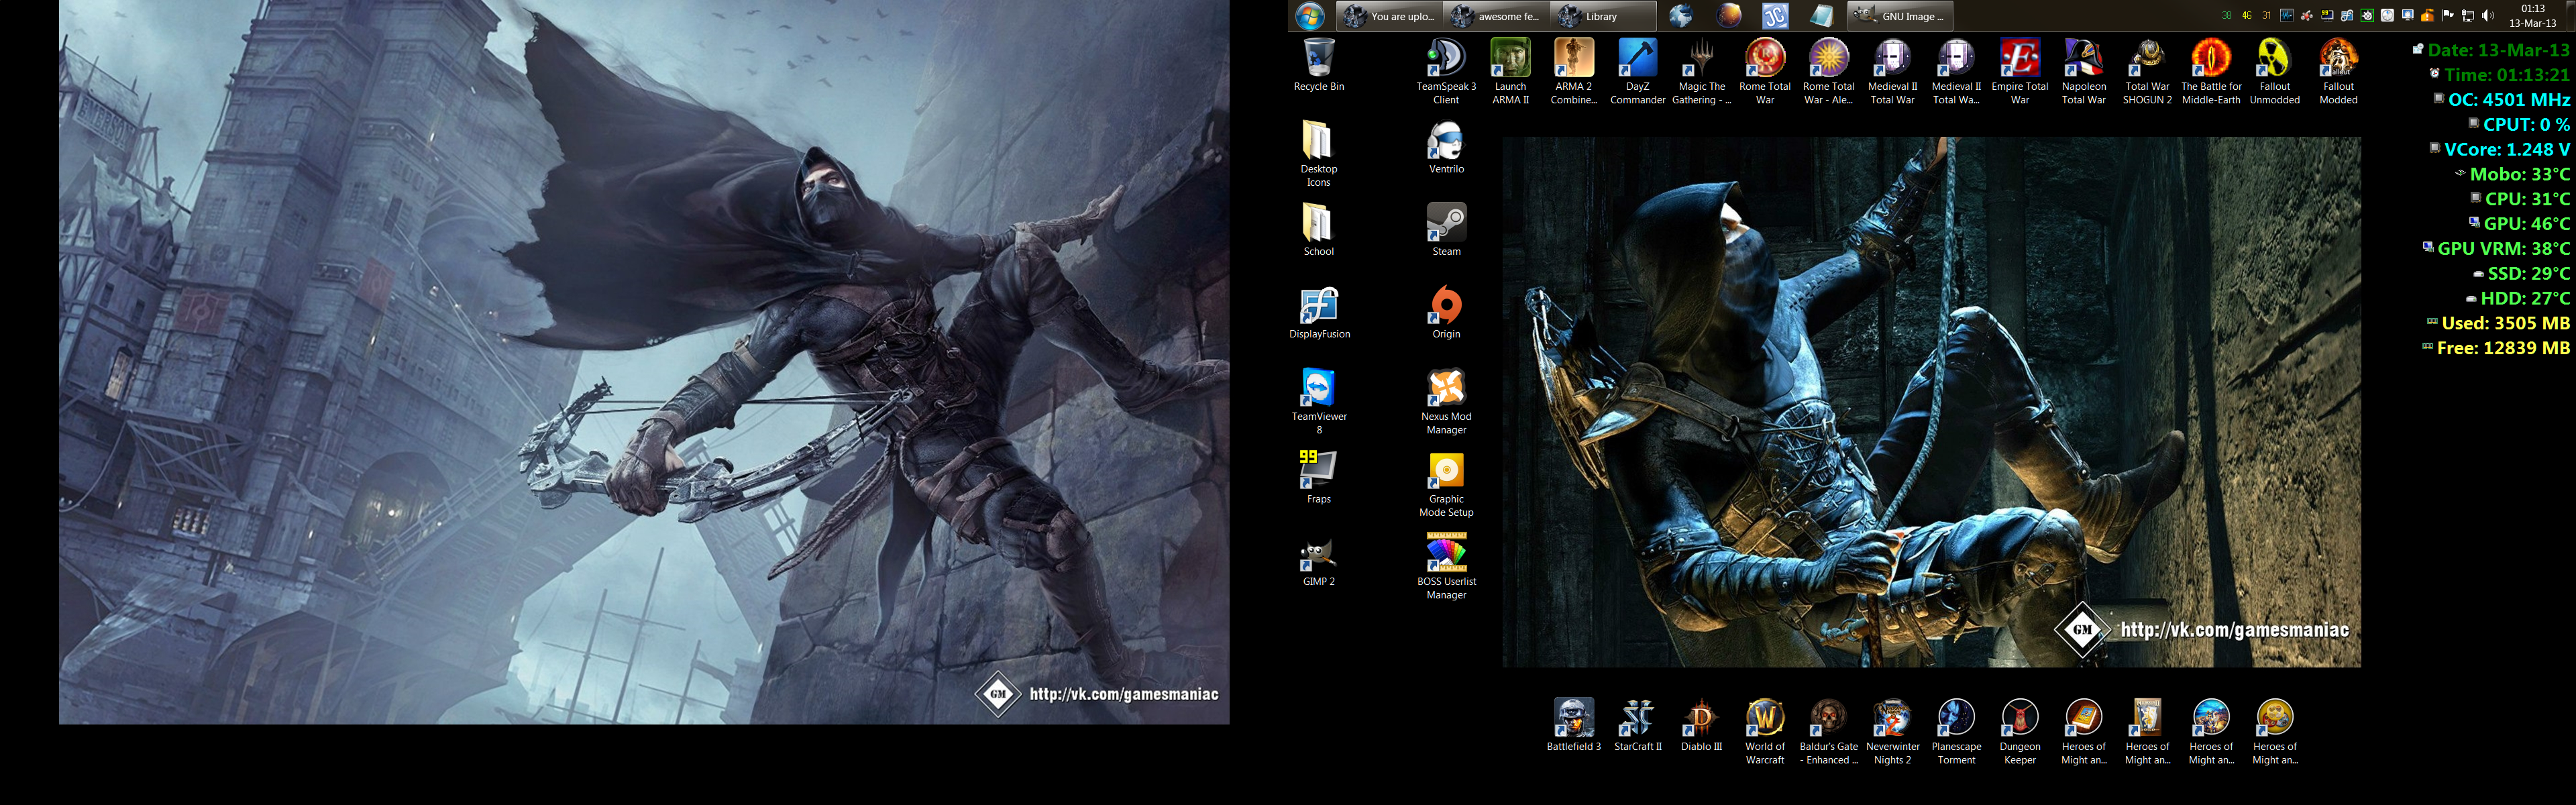Open the network tray icon

coord(2467,16)
